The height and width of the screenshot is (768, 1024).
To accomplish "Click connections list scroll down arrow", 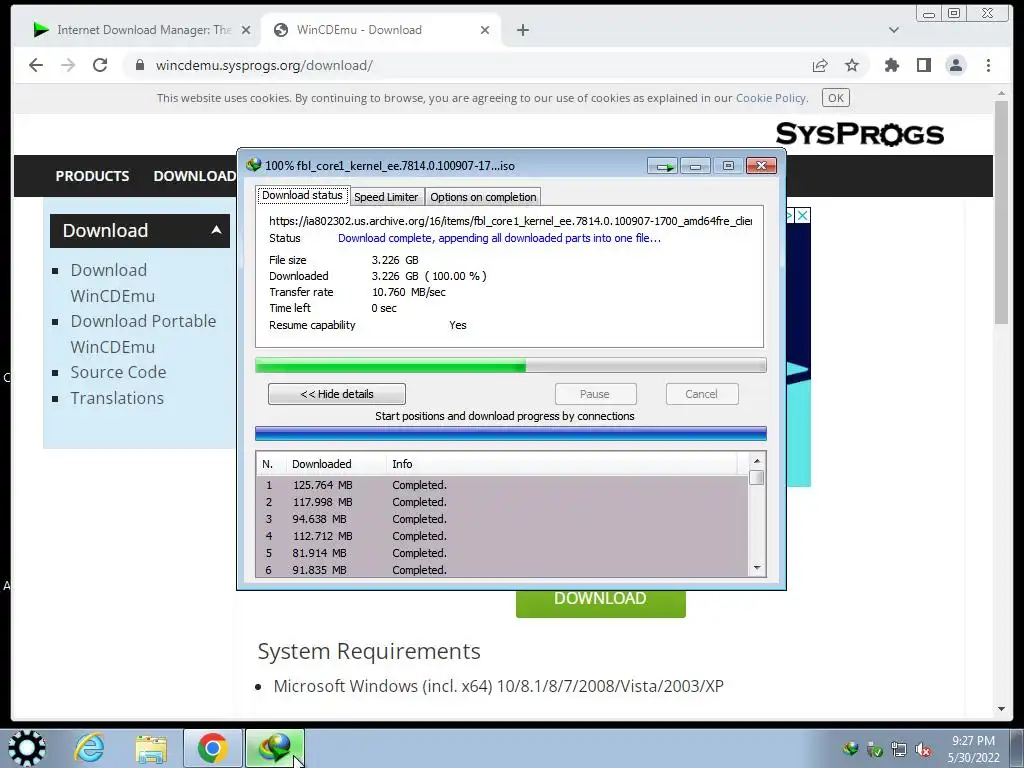I will pyautogui.click(x=757, y=568).
